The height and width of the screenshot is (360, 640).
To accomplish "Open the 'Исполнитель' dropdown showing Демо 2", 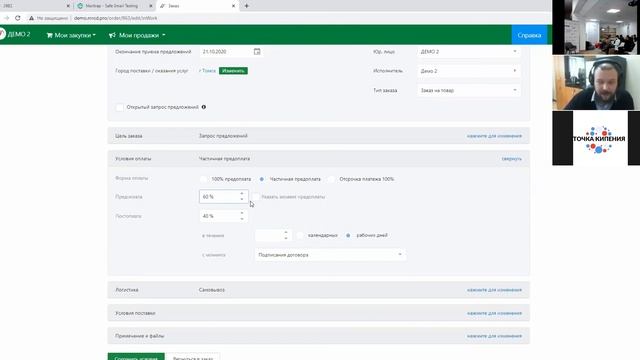I will coord(469,71).
